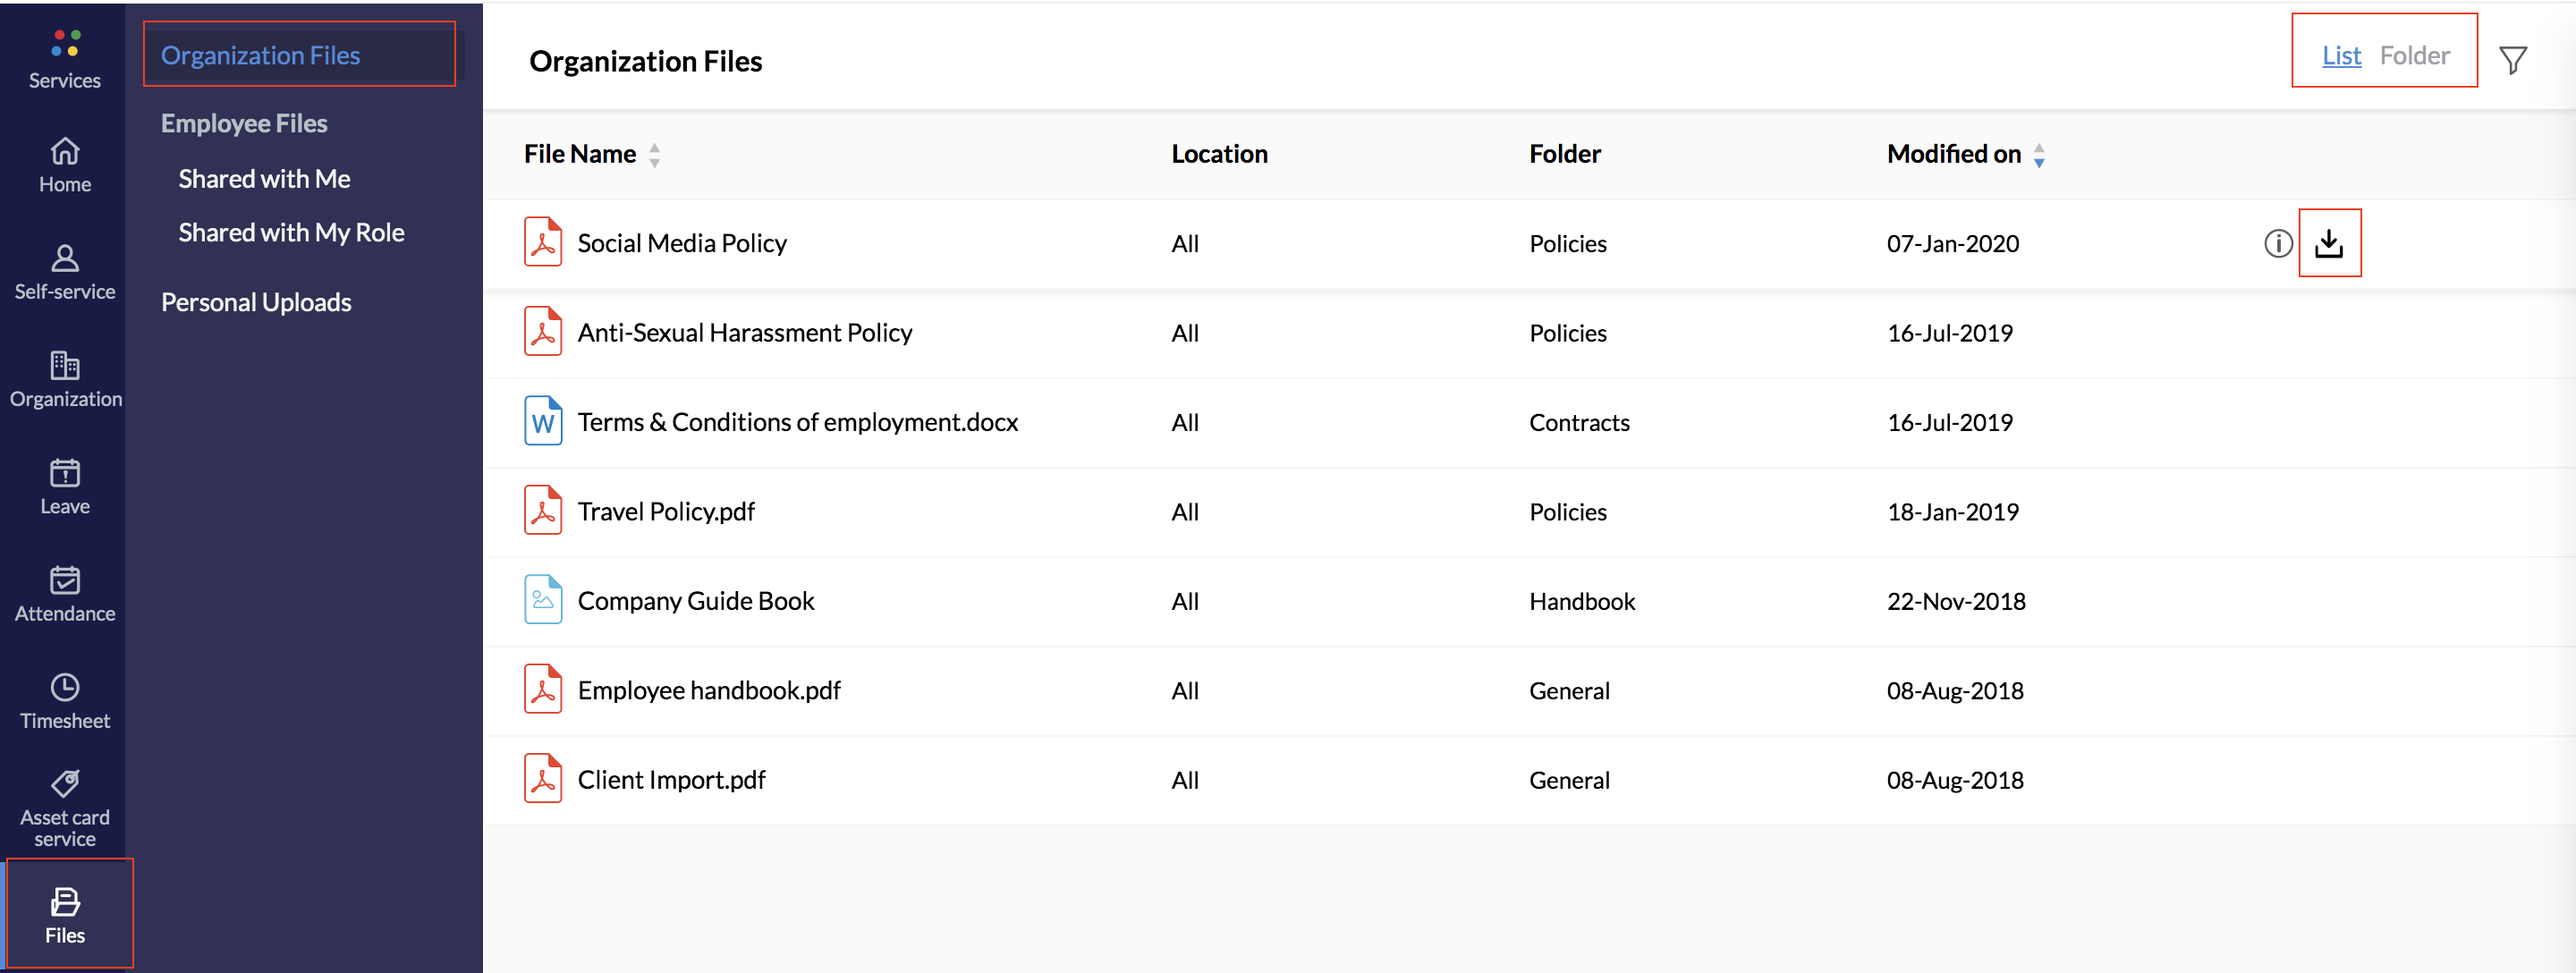Open the Timesheet module

pyautogui.click(x=65, y=701)
